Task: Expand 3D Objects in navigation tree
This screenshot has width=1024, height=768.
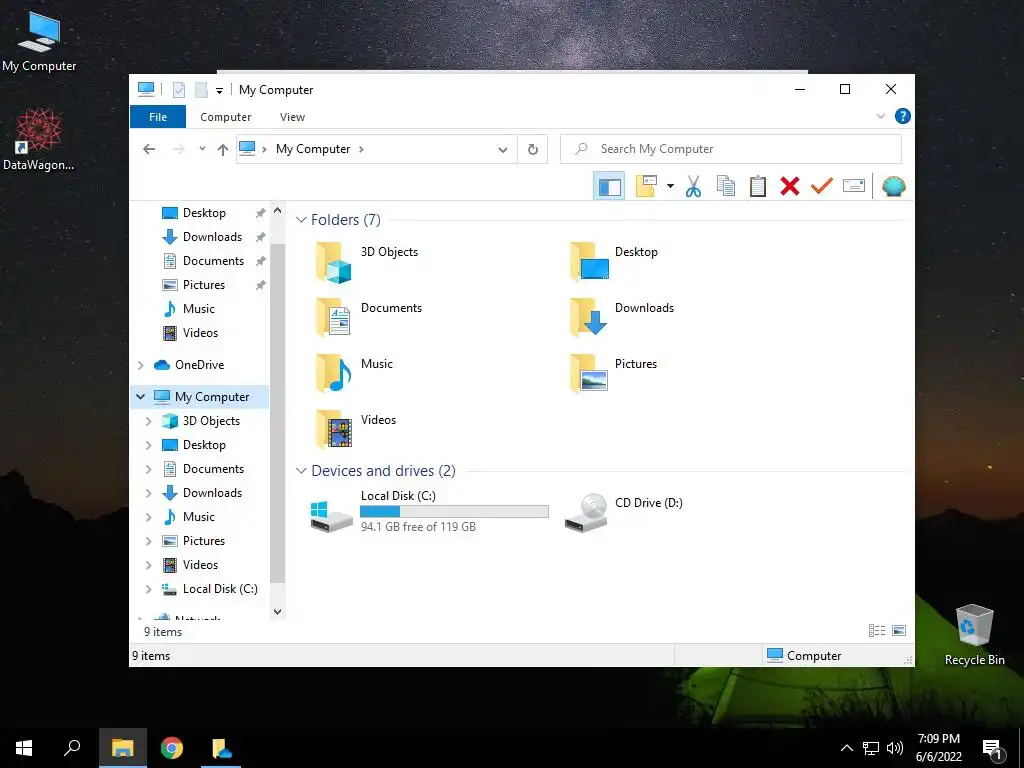Action: [149, 421]
